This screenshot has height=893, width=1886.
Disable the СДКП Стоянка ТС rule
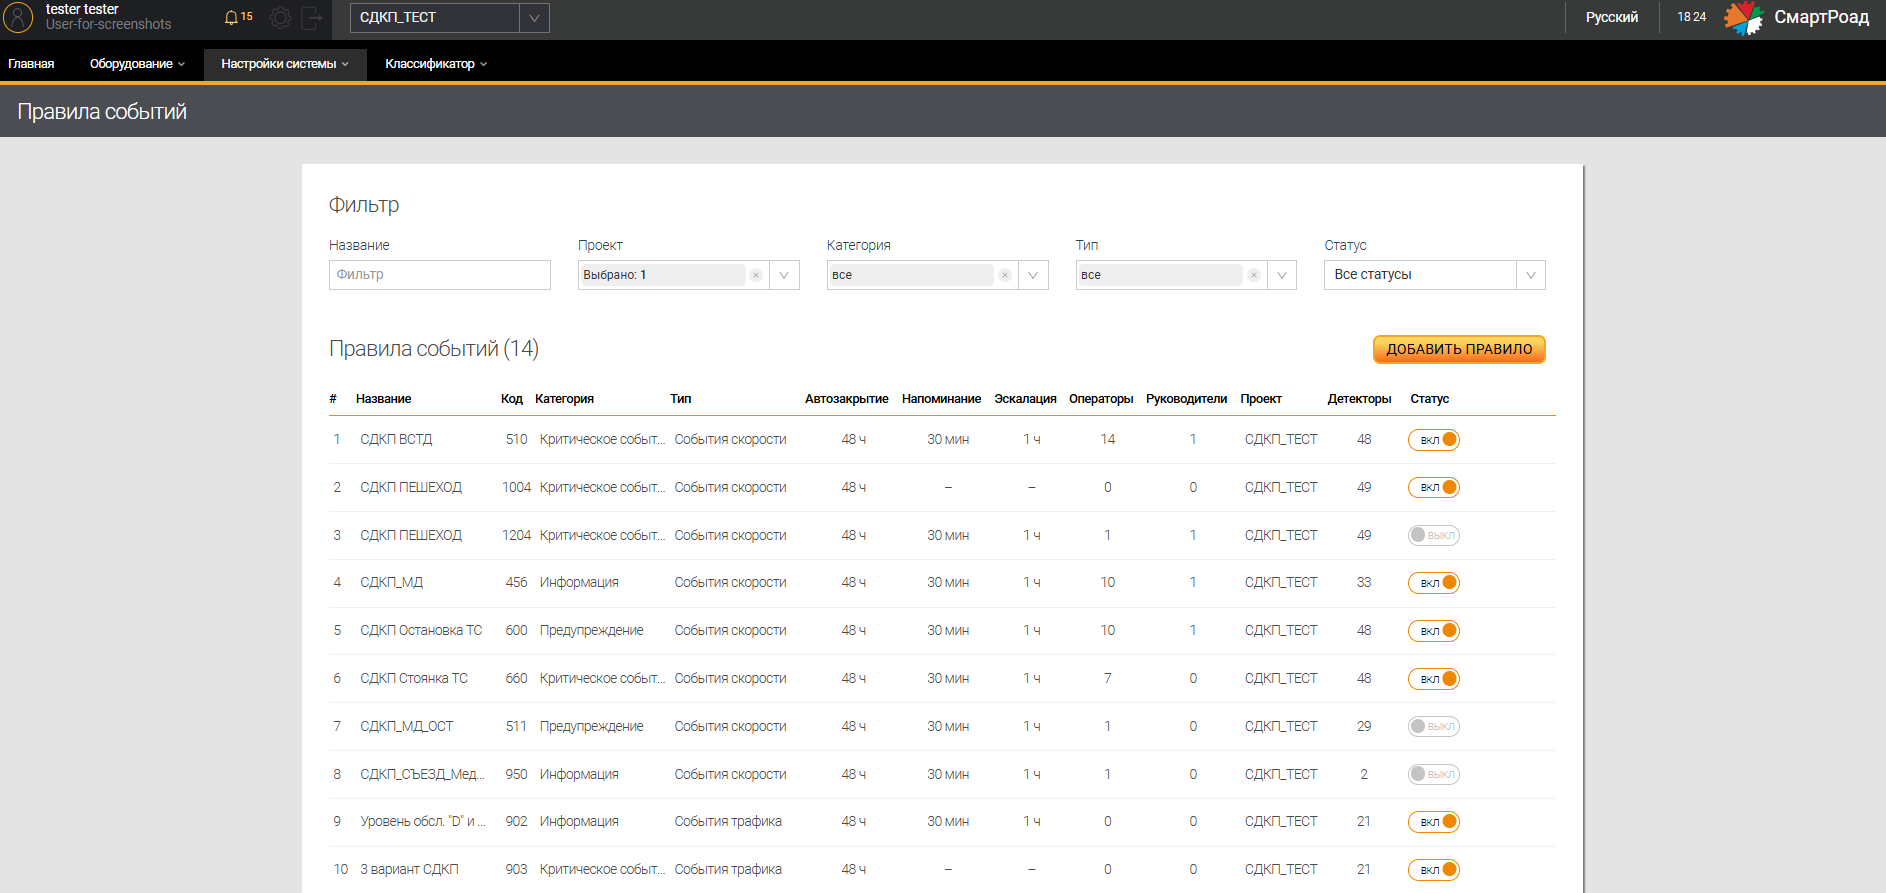[x=1434, y=679]
